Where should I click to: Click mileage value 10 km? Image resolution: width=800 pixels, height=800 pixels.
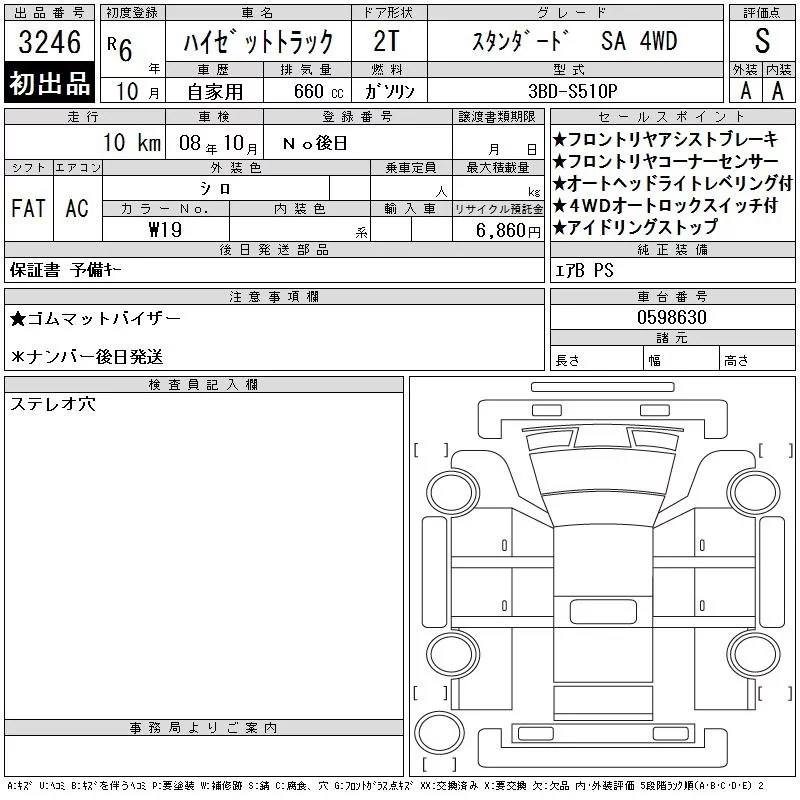click(x=132, y=142)
